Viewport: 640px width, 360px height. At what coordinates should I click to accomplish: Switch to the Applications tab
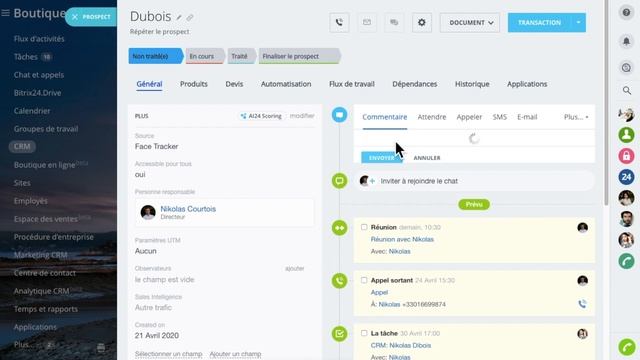pos(527,84)
